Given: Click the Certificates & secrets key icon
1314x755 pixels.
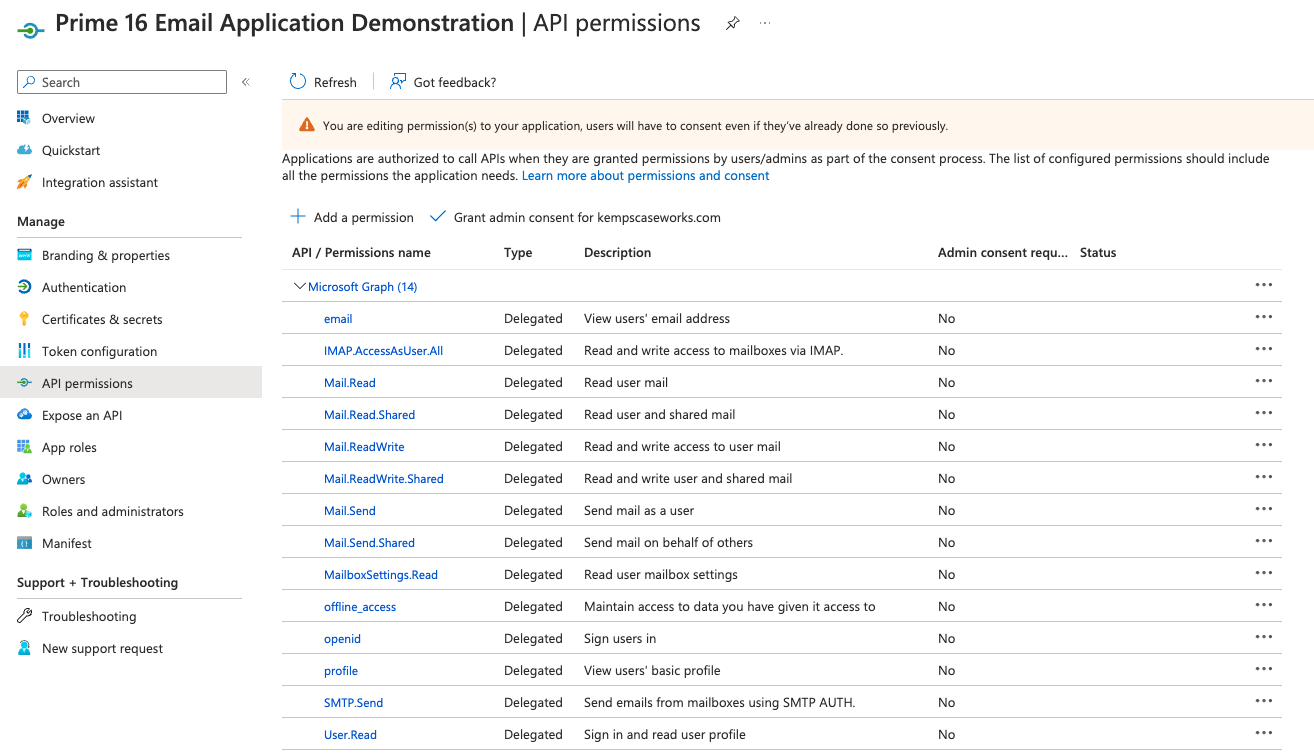Looking at the screenshot, I should [x=24, y=319].
